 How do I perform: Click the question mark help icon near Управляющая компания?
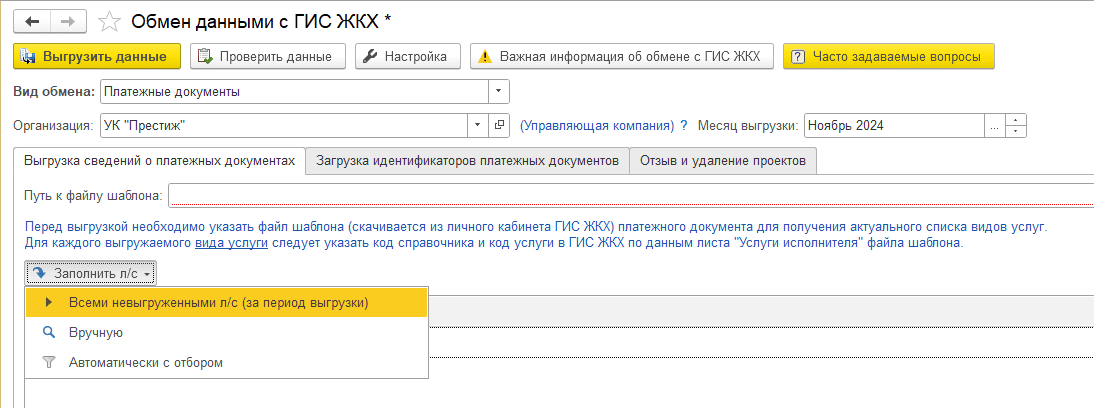tap(684, 126)
